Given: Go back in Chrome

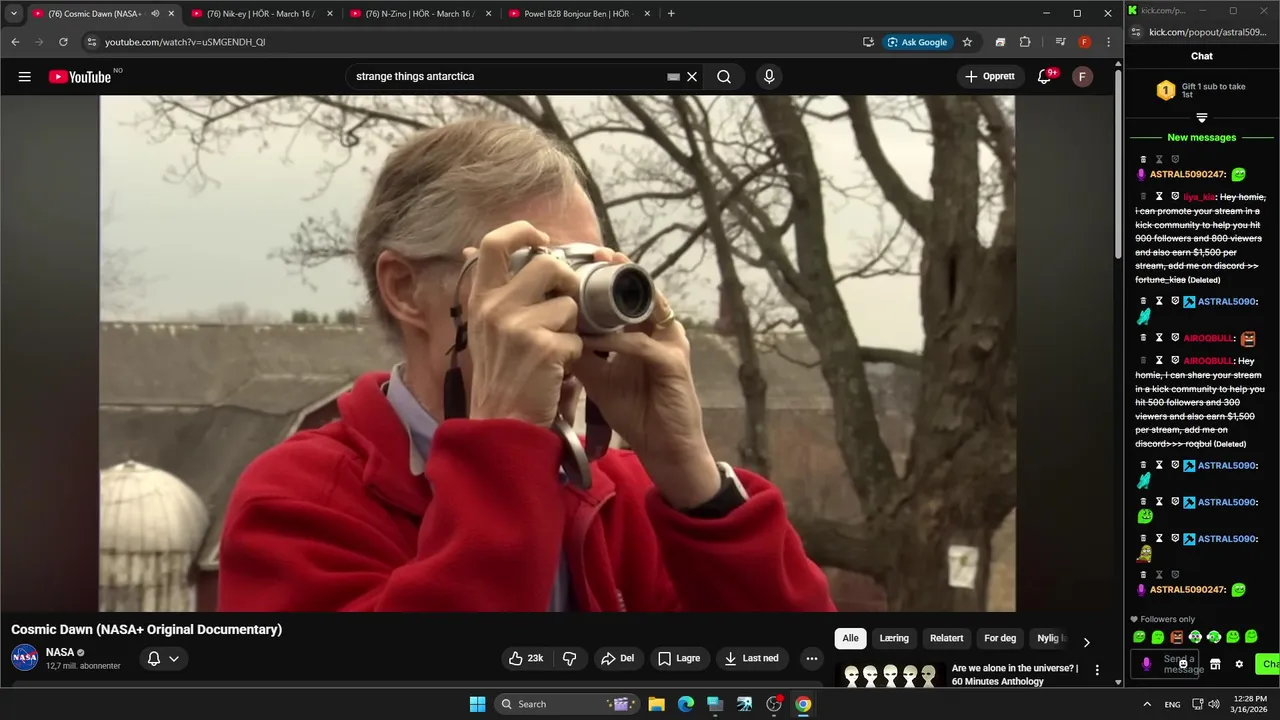Looking at the screenshot, I should tap(15, 42).
